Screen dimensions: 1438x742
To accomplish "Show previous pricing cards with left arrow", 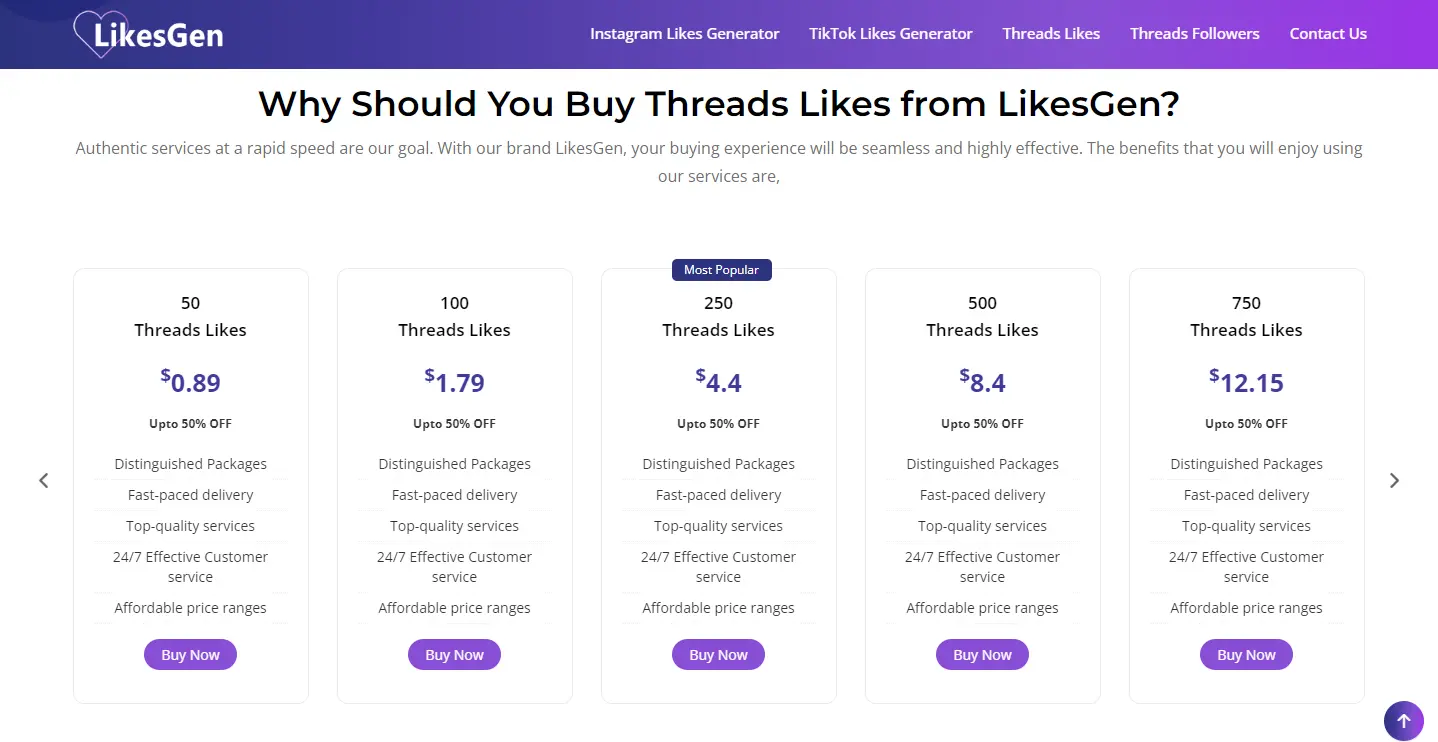I will [43, 480].
